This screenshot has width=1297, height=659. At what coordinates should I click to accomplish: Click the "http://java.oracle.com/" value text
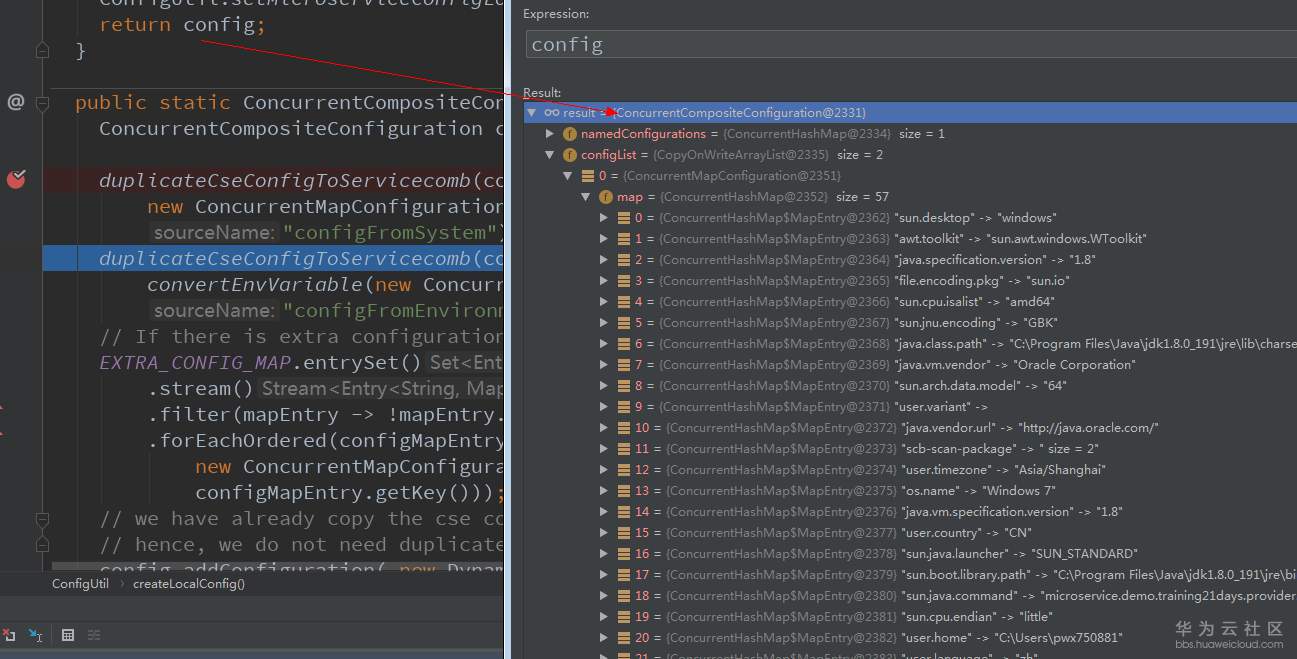tap(1089, 428)
